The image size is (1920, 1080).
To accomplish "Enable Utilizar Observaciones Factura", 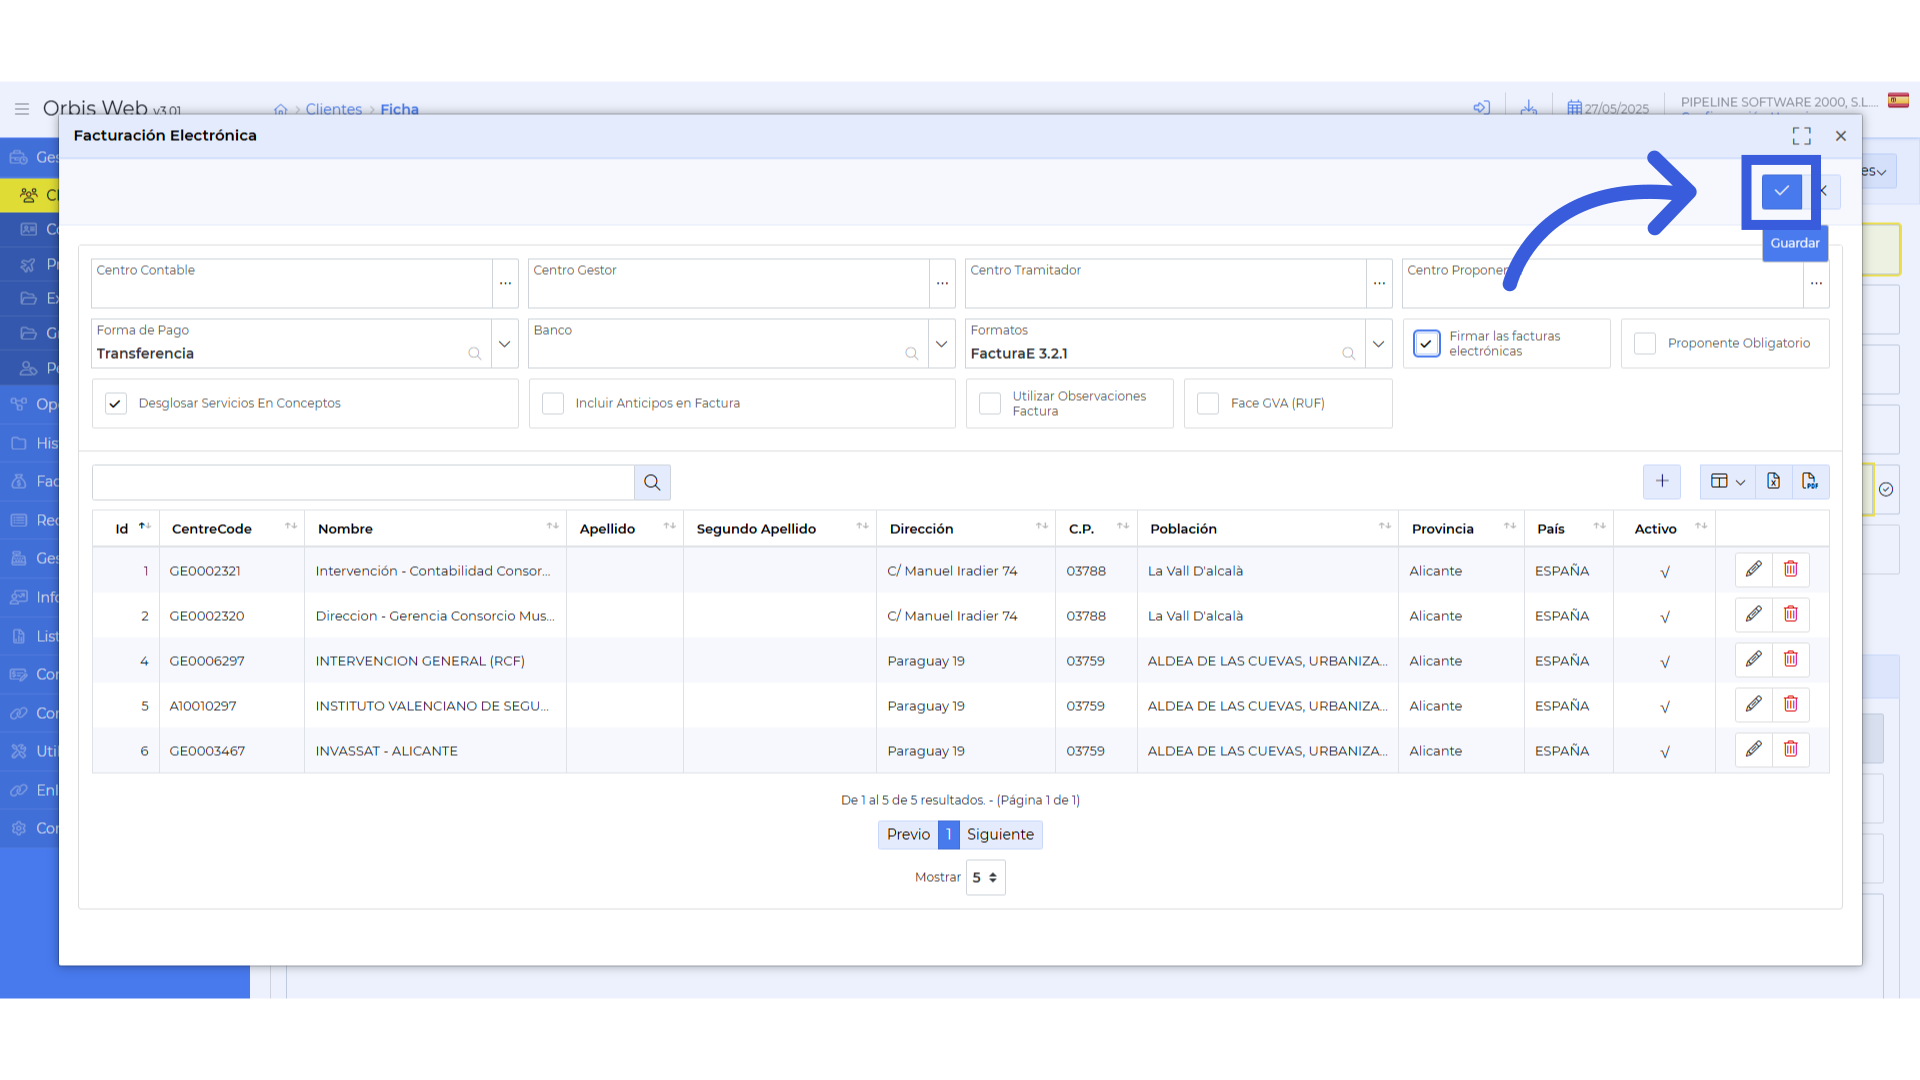I will coord(990,404).
